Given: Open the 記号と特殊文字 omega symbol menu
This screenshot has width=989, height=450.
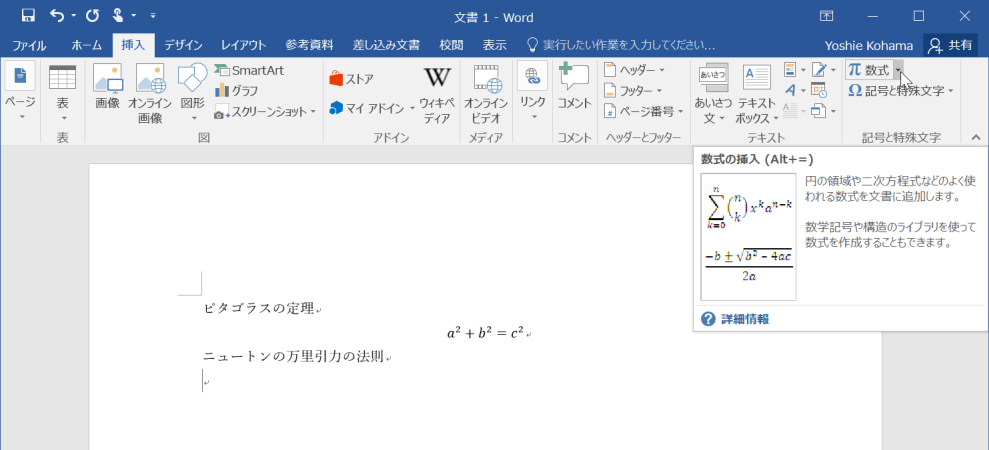Looking at the screenshot, I should 901,91.
